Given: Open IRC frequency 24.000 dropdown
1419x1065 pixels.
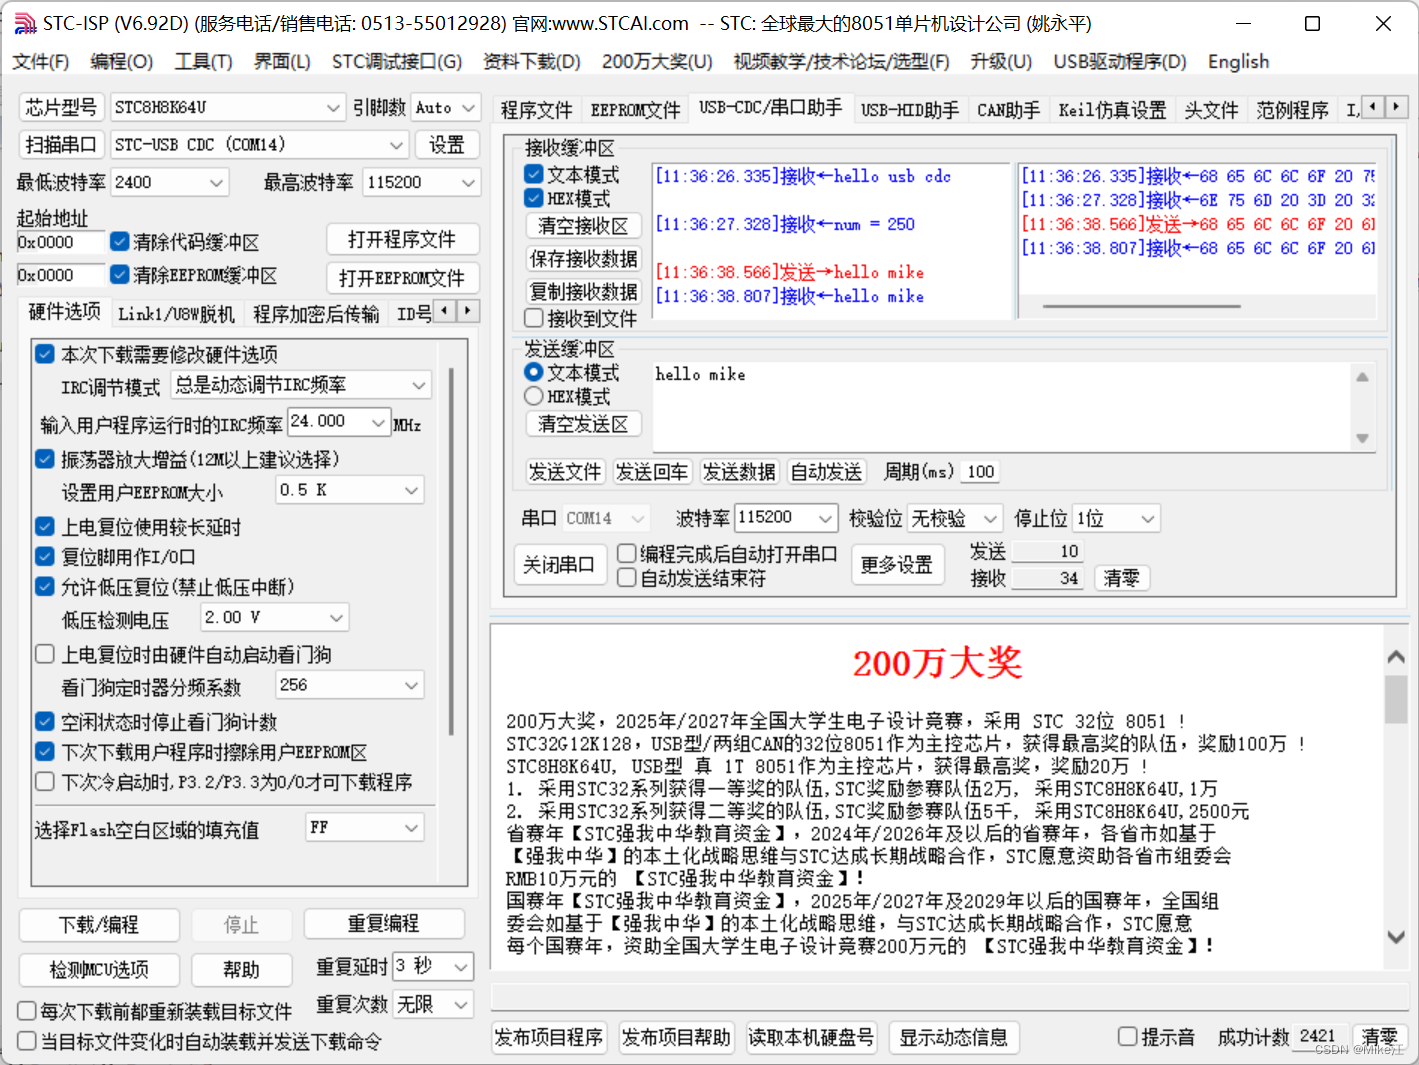Looking at the screenshot, I should click(x=339, y=422).
